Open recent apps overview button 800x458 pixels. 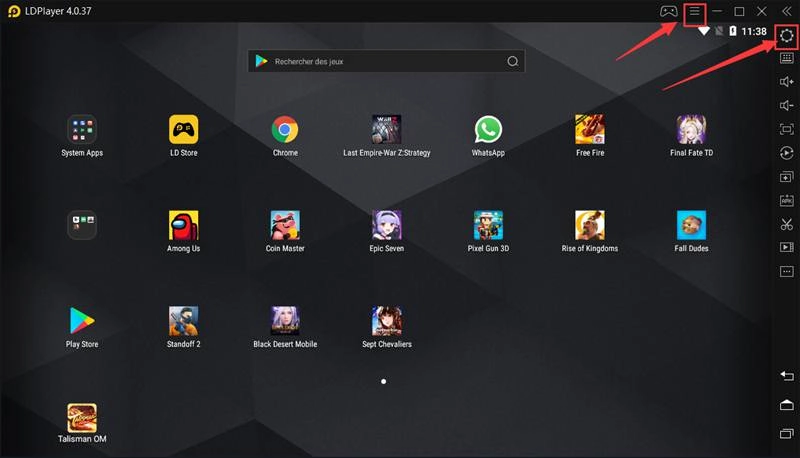pyautogui.click(x=787, y=433)
